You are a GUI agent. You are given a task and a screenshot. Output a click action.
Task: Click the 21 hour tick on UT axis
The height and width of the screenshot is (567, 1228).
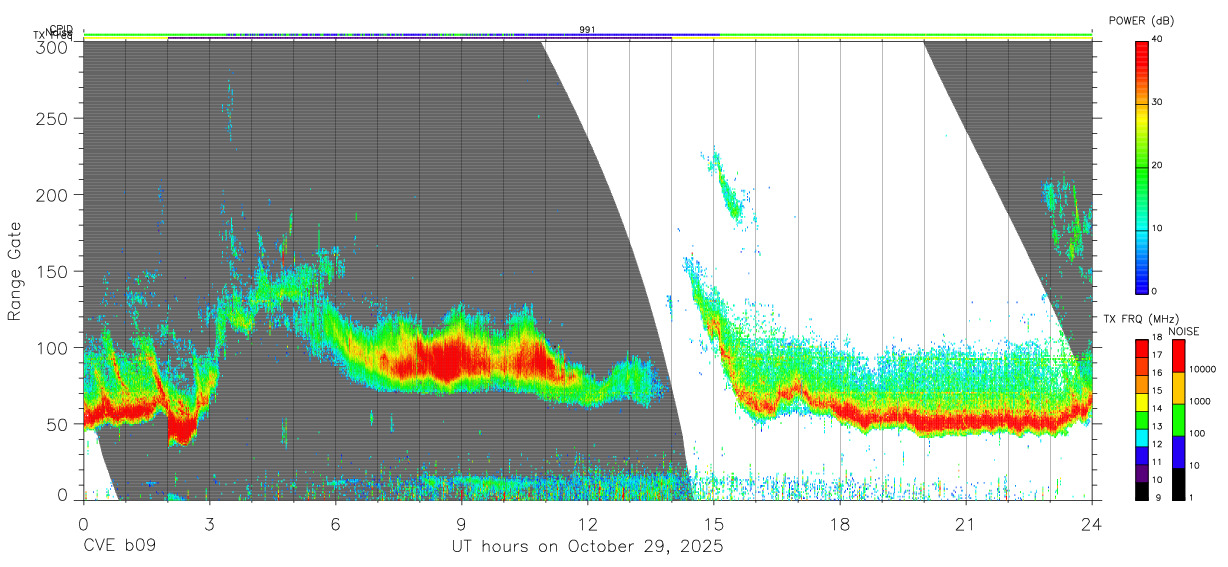tap(966, 523)
